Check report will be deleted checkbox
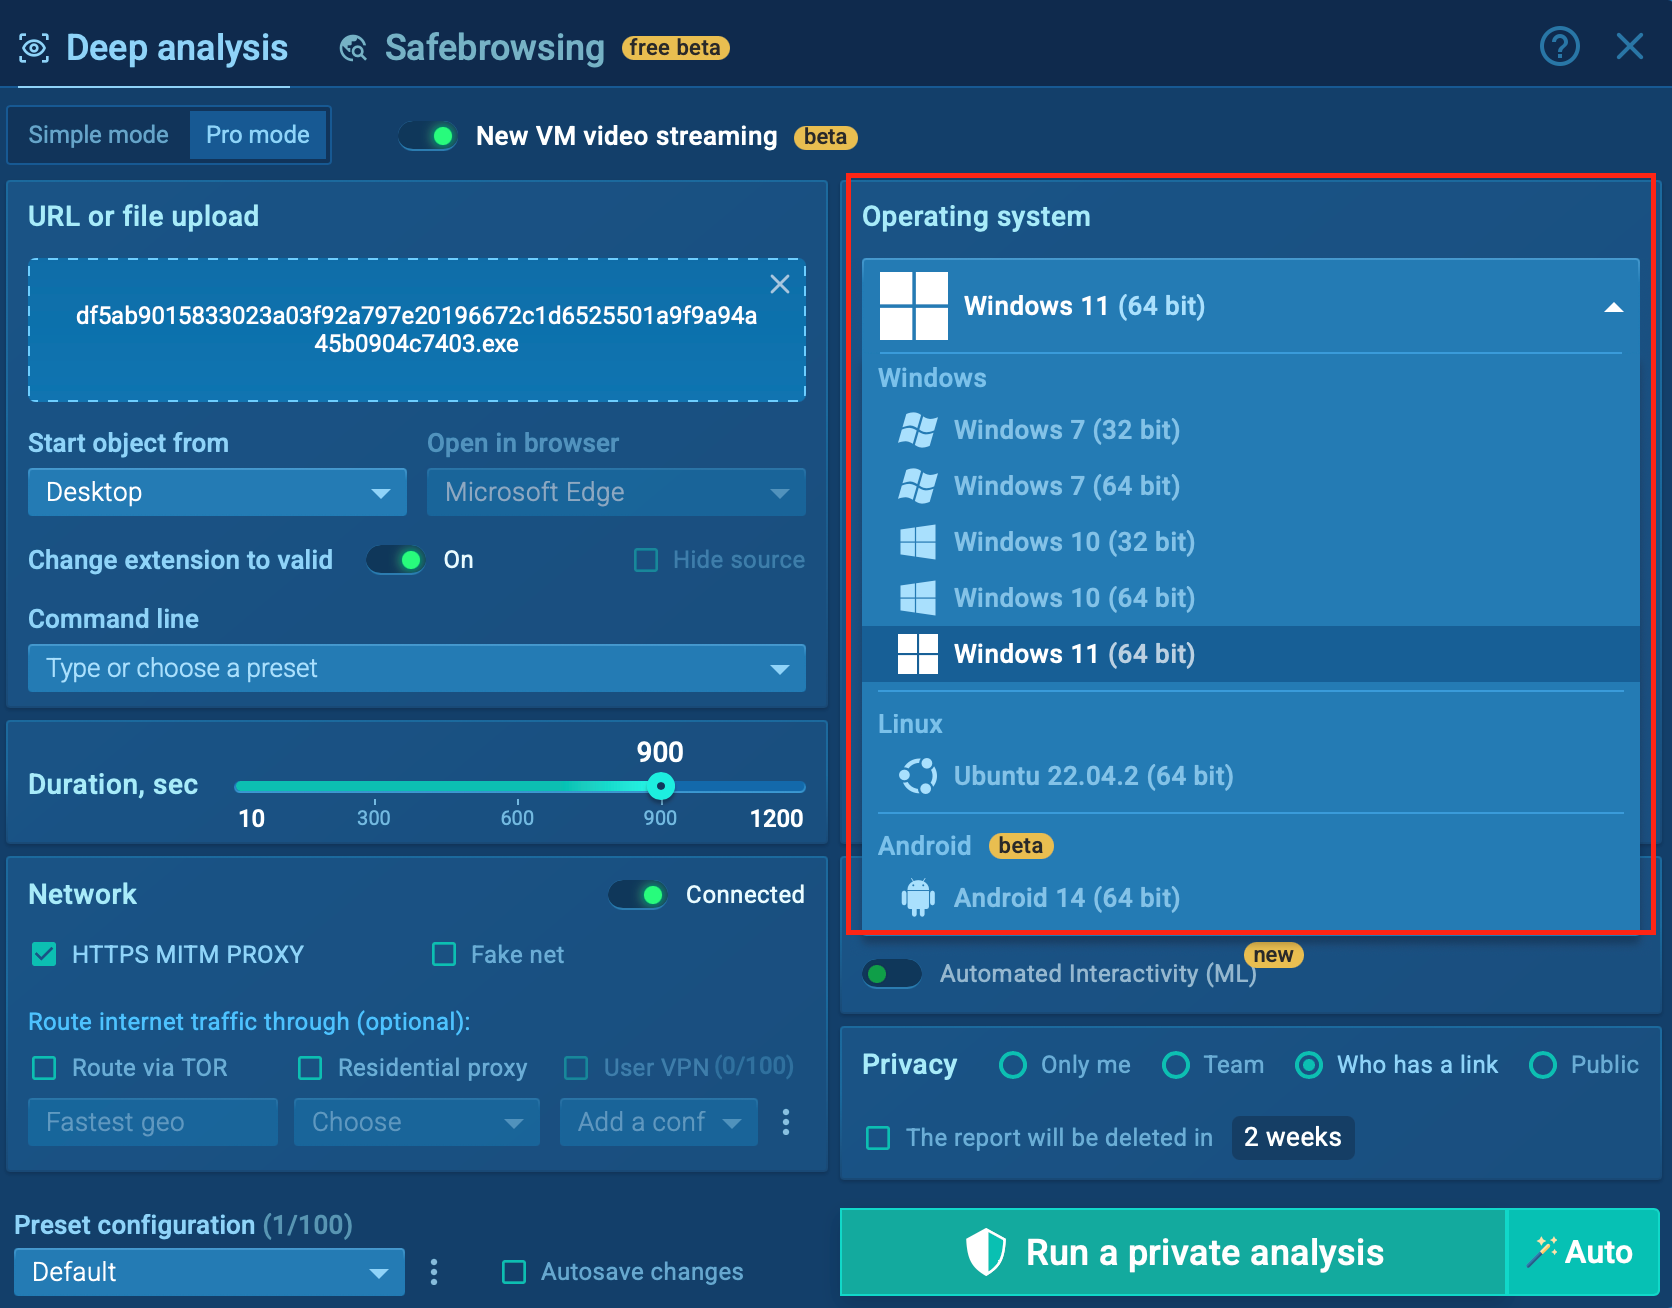 (878, 1138)
